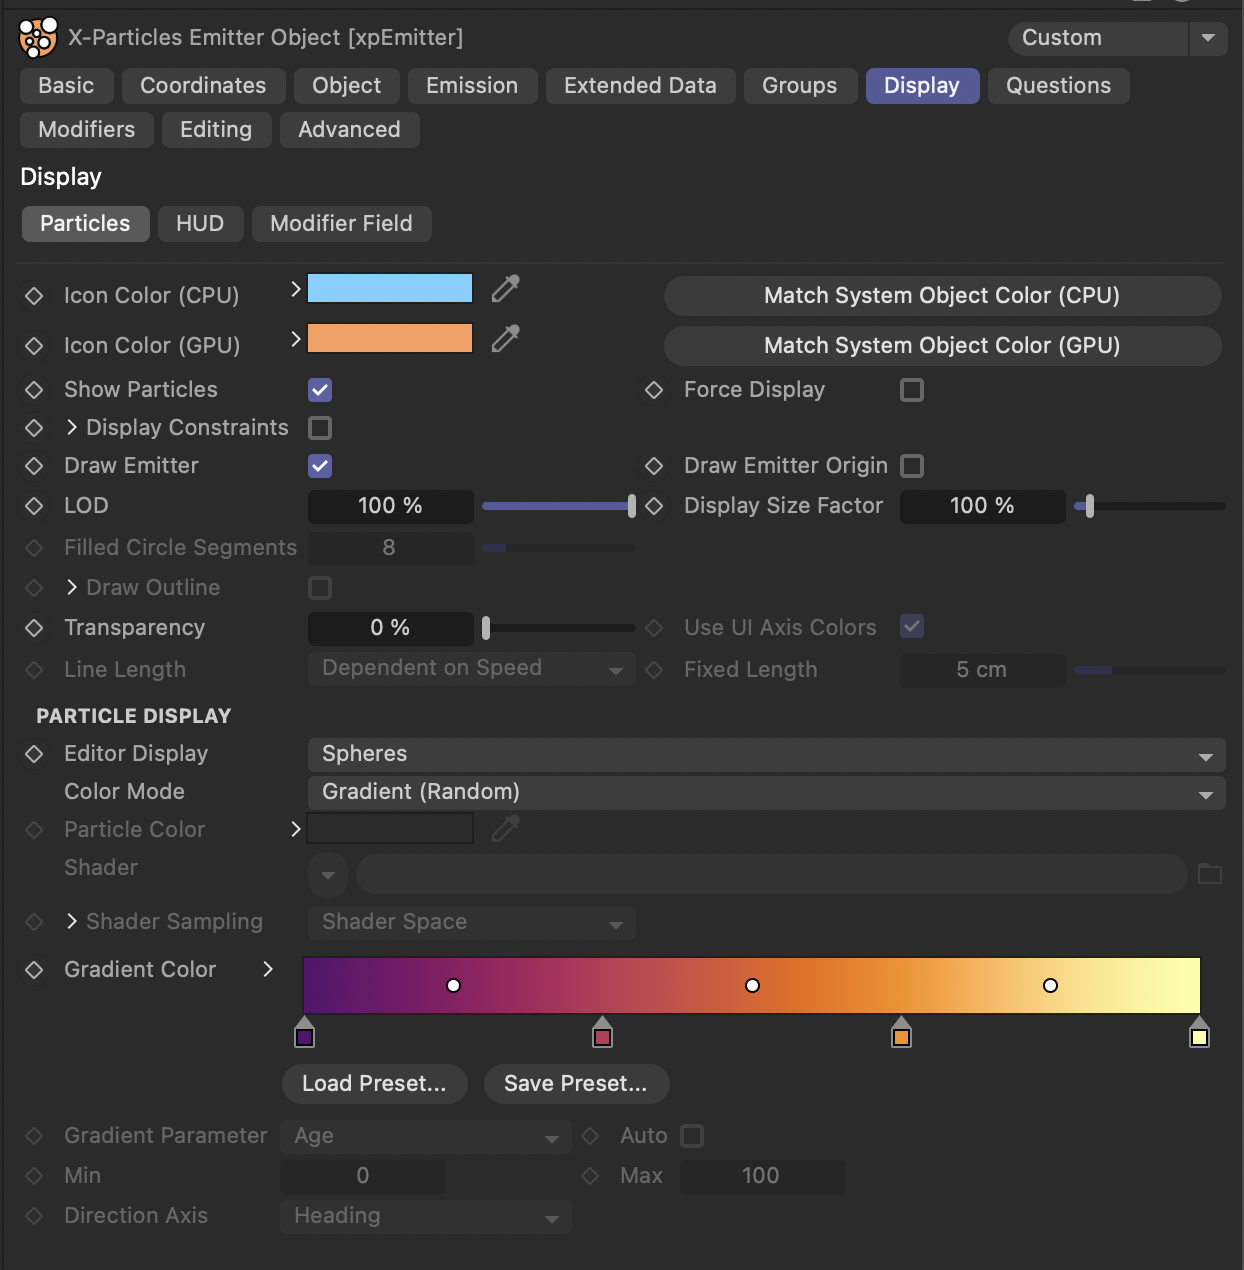This screenshot has width=1244, height=1270.
Task: Click keyframe diamond beside Icon Color (GPU)
Action: (x=34, y=346)
